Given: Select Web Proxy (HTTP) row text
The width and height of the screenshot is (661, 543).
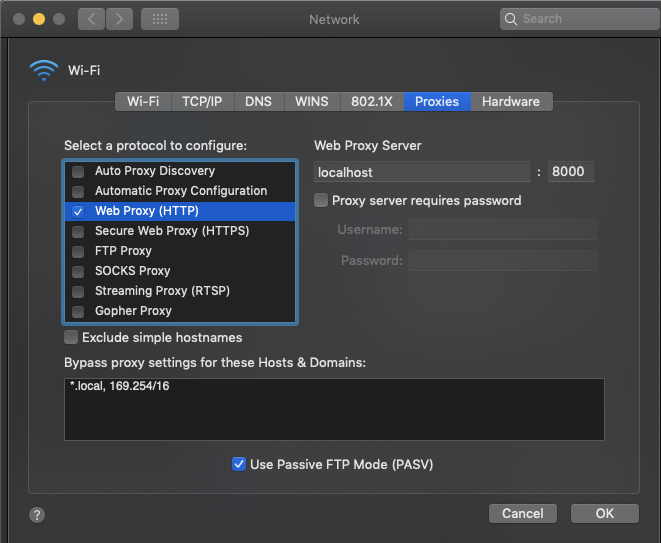Looking at the screenshot, I should click(147, 211).
